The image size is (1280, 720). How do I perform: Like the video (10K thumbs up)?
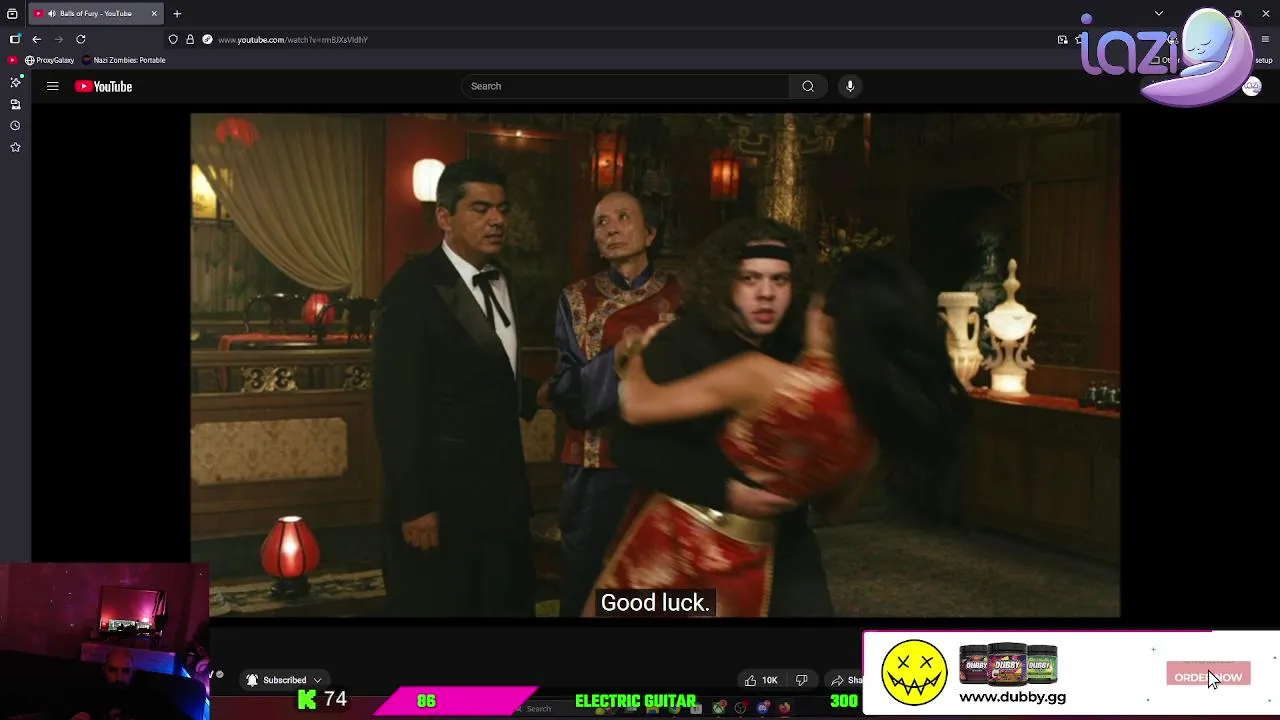coord(761,680)
